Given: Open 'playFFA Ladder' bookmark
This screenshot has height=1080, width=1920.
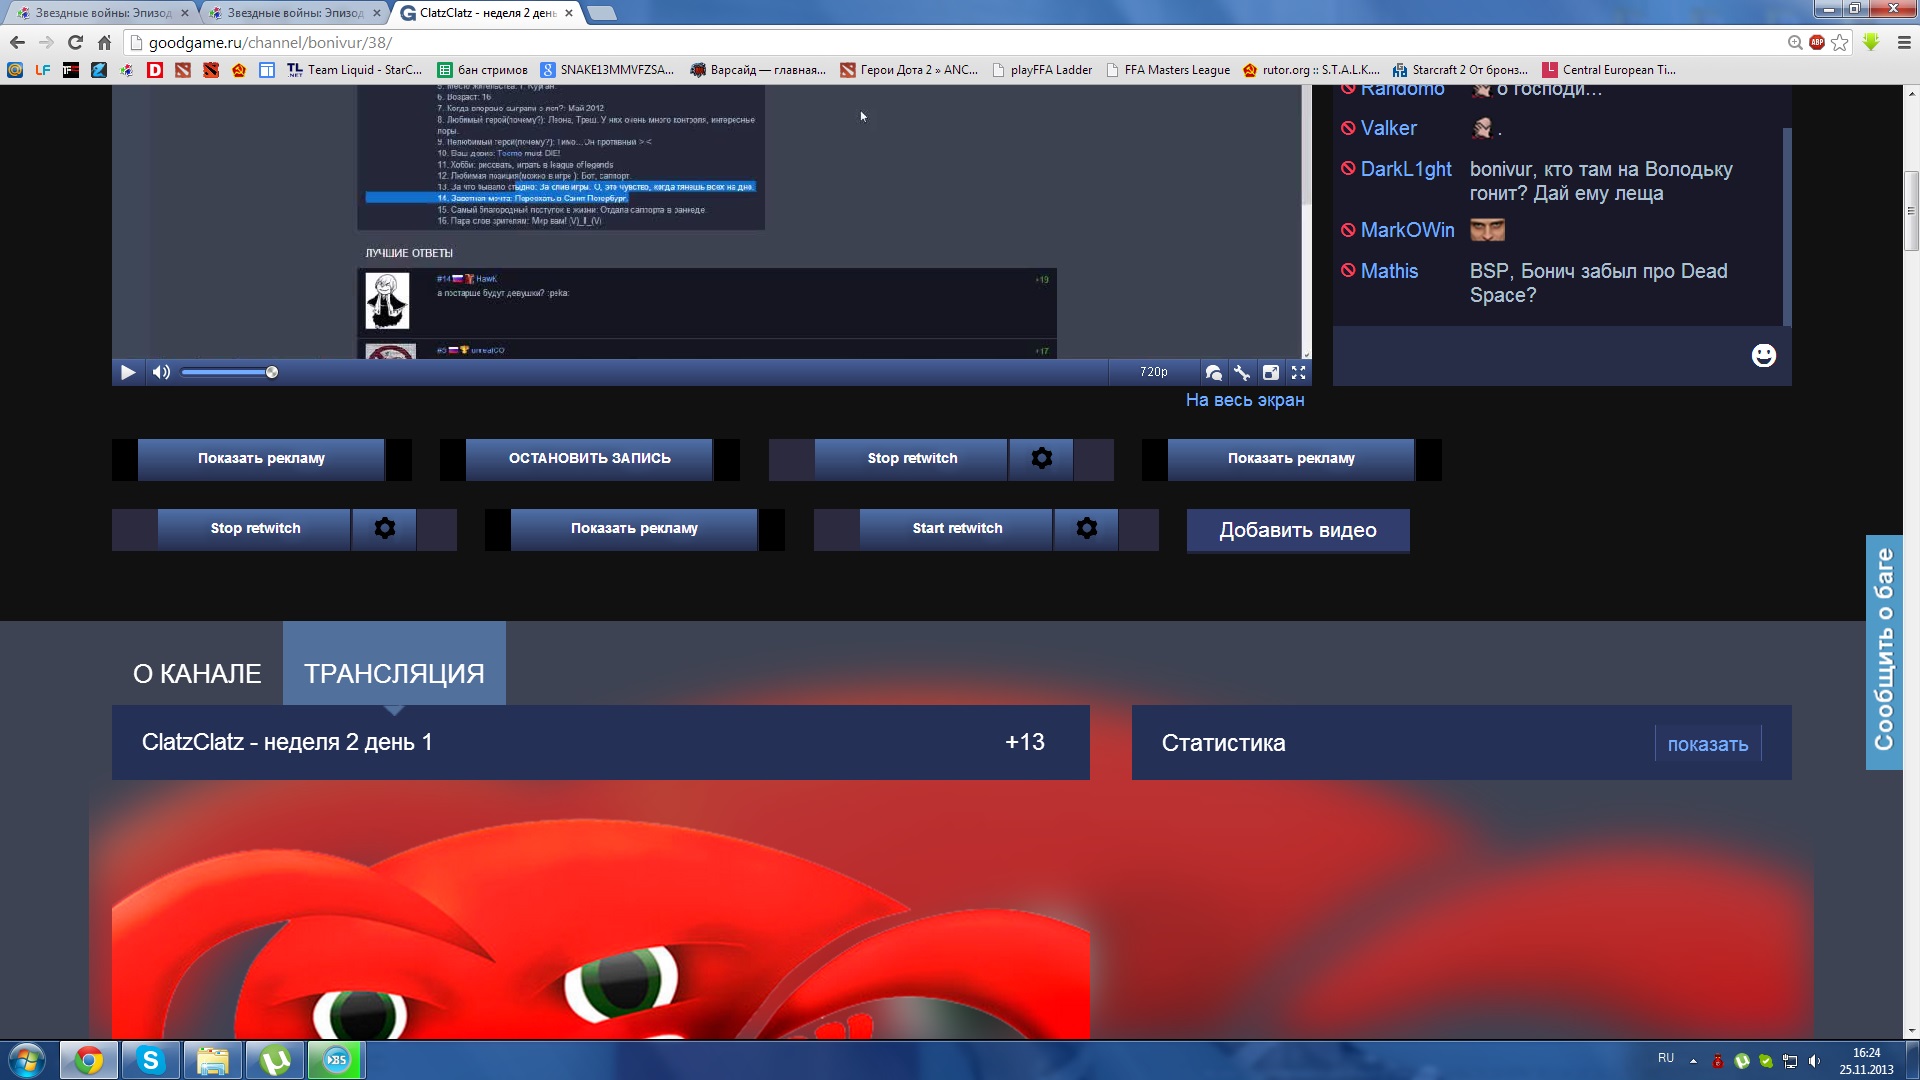Looking at the screenshot, I should (1042, 70).
